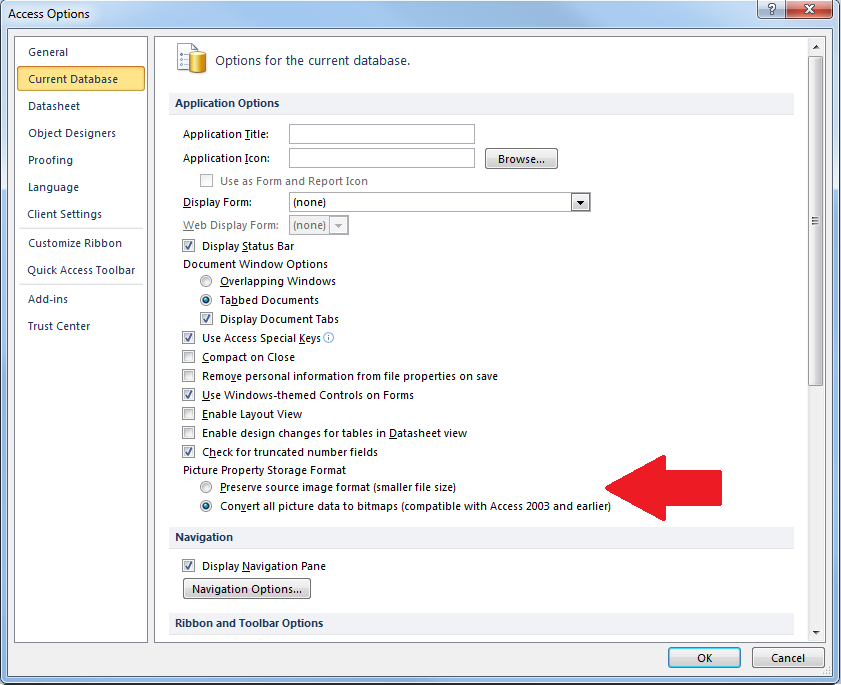Uncheck Use Windows-themed Controls on Forms
Image resolution: width=841 pixels, height=685 pixels.
point(188,395)
